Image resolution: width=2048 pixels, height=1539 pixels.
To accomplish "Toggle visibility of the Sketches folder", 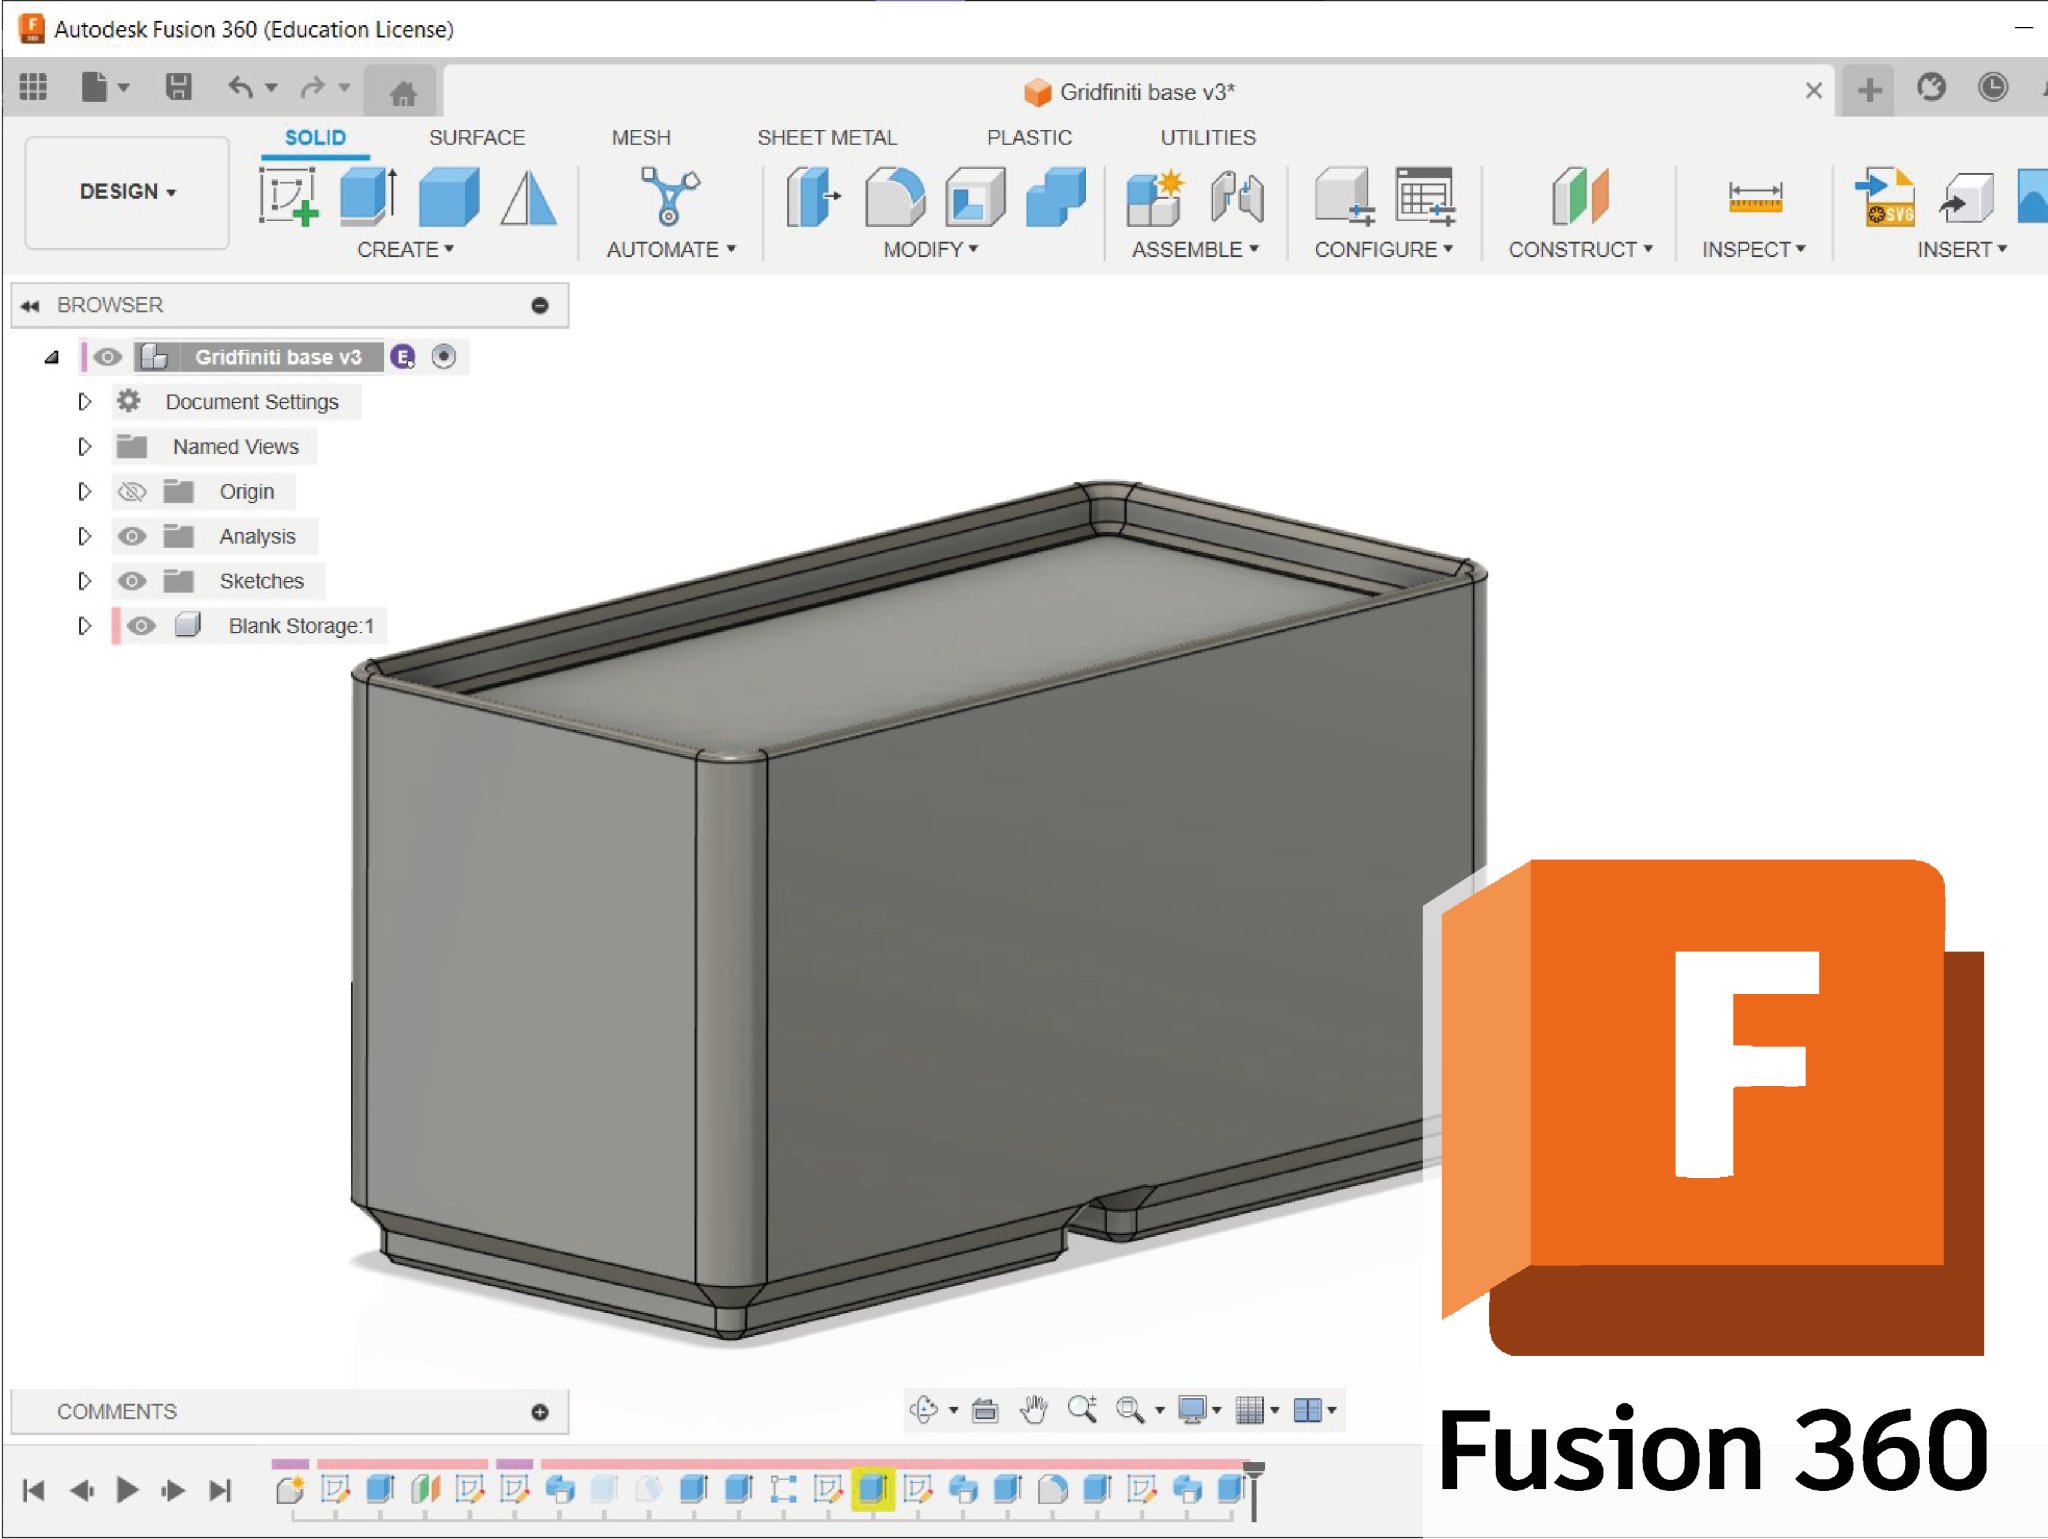I will point(134,581).
